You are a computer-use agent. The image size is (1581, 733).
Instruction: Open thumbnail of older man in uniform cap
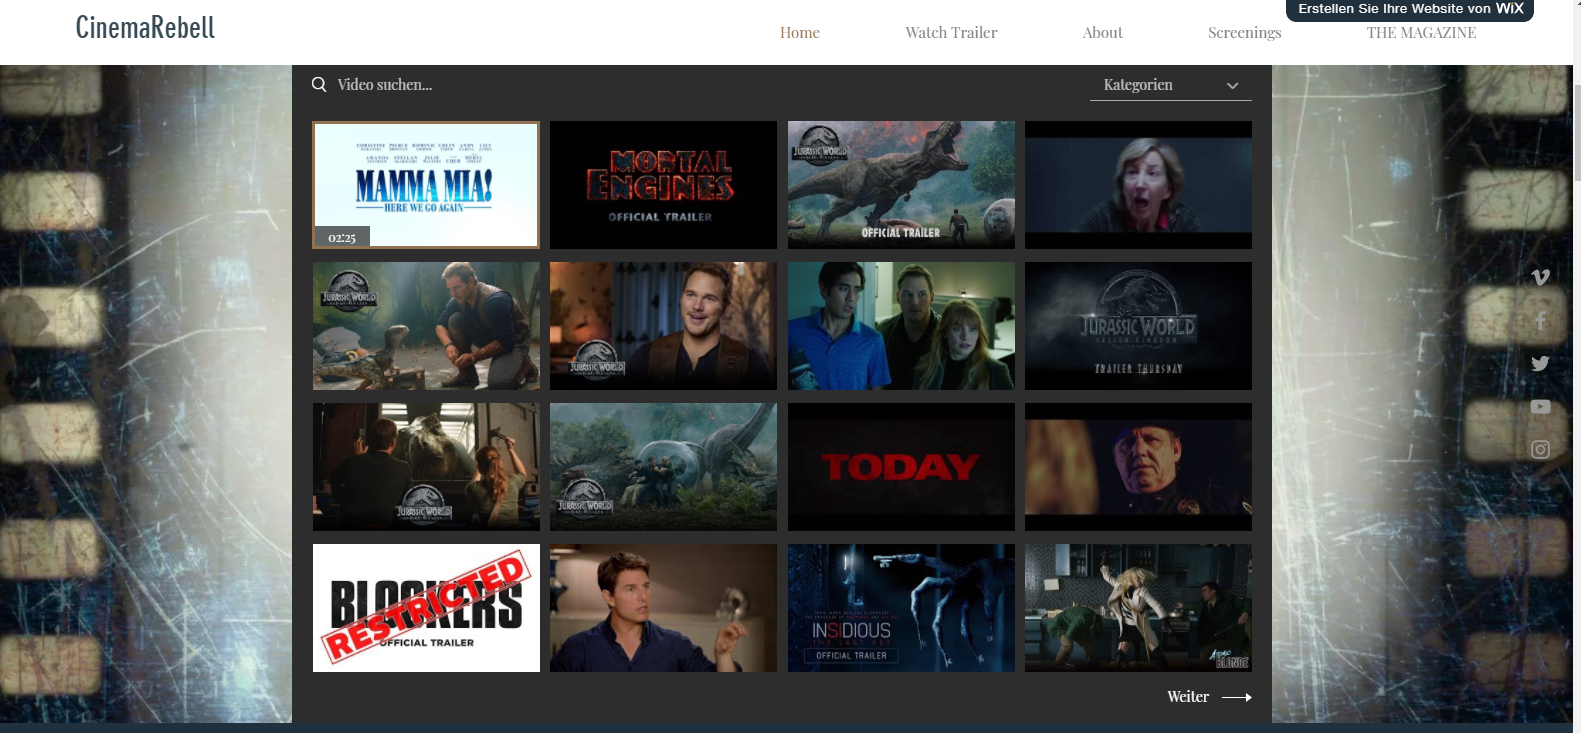(x=1138, y=467)
